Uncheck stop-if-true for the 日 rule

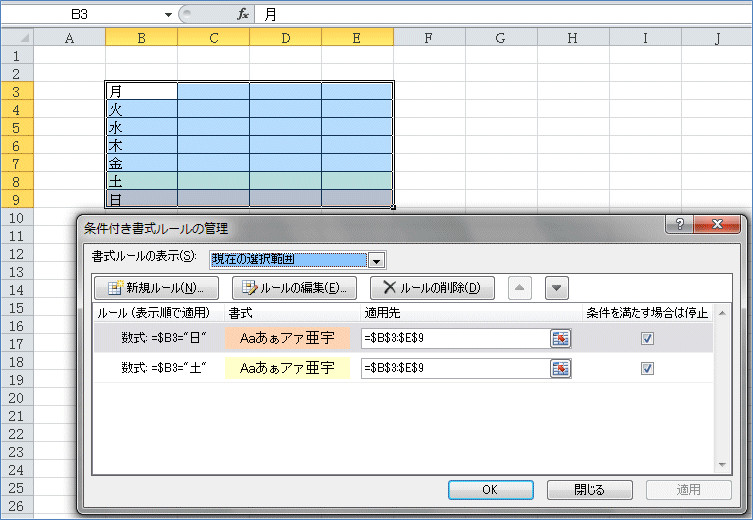tap(647, 339)
